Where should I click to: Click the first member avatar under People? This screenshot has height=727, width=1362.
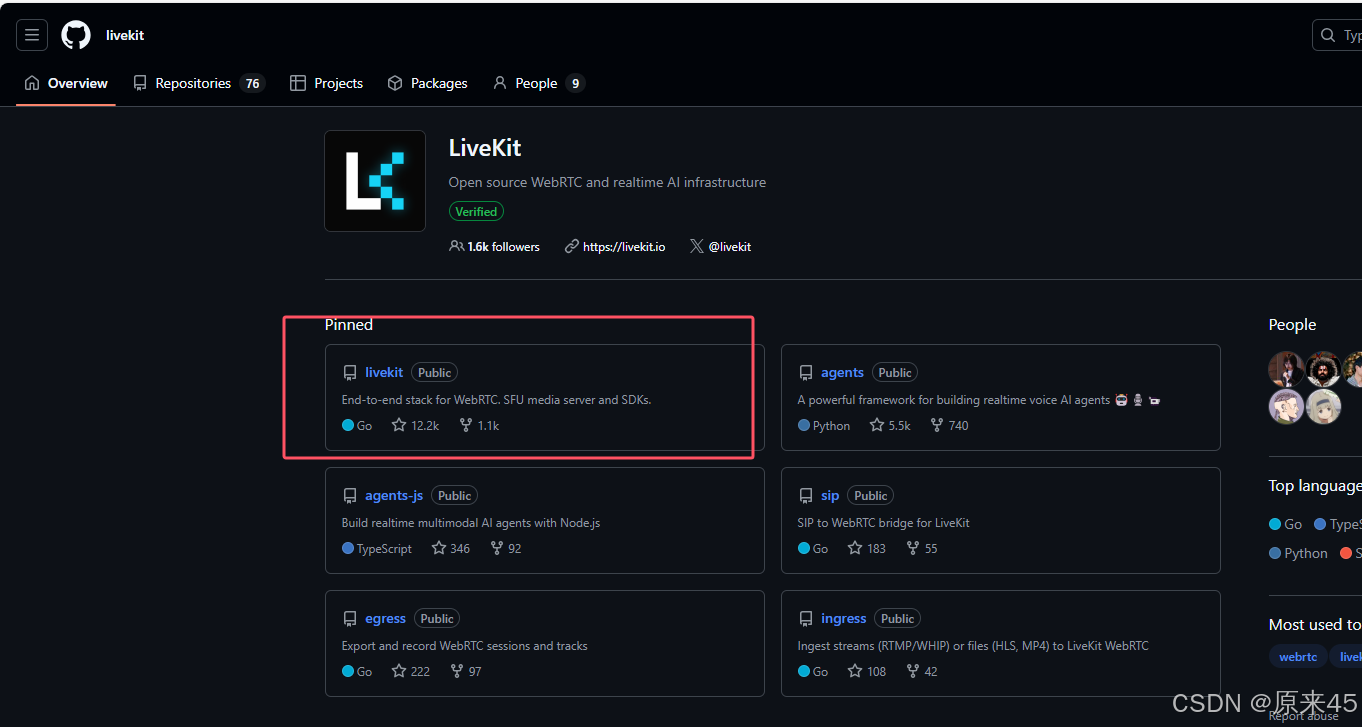point(1286,369)
